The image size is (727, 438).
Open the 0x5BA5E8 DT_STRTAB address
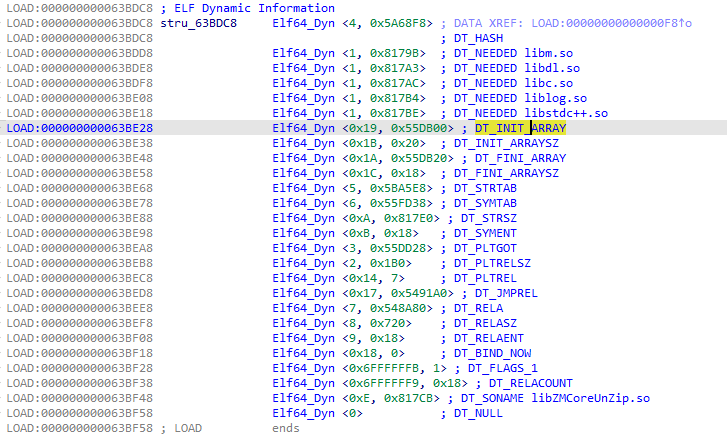coord(398,188)
